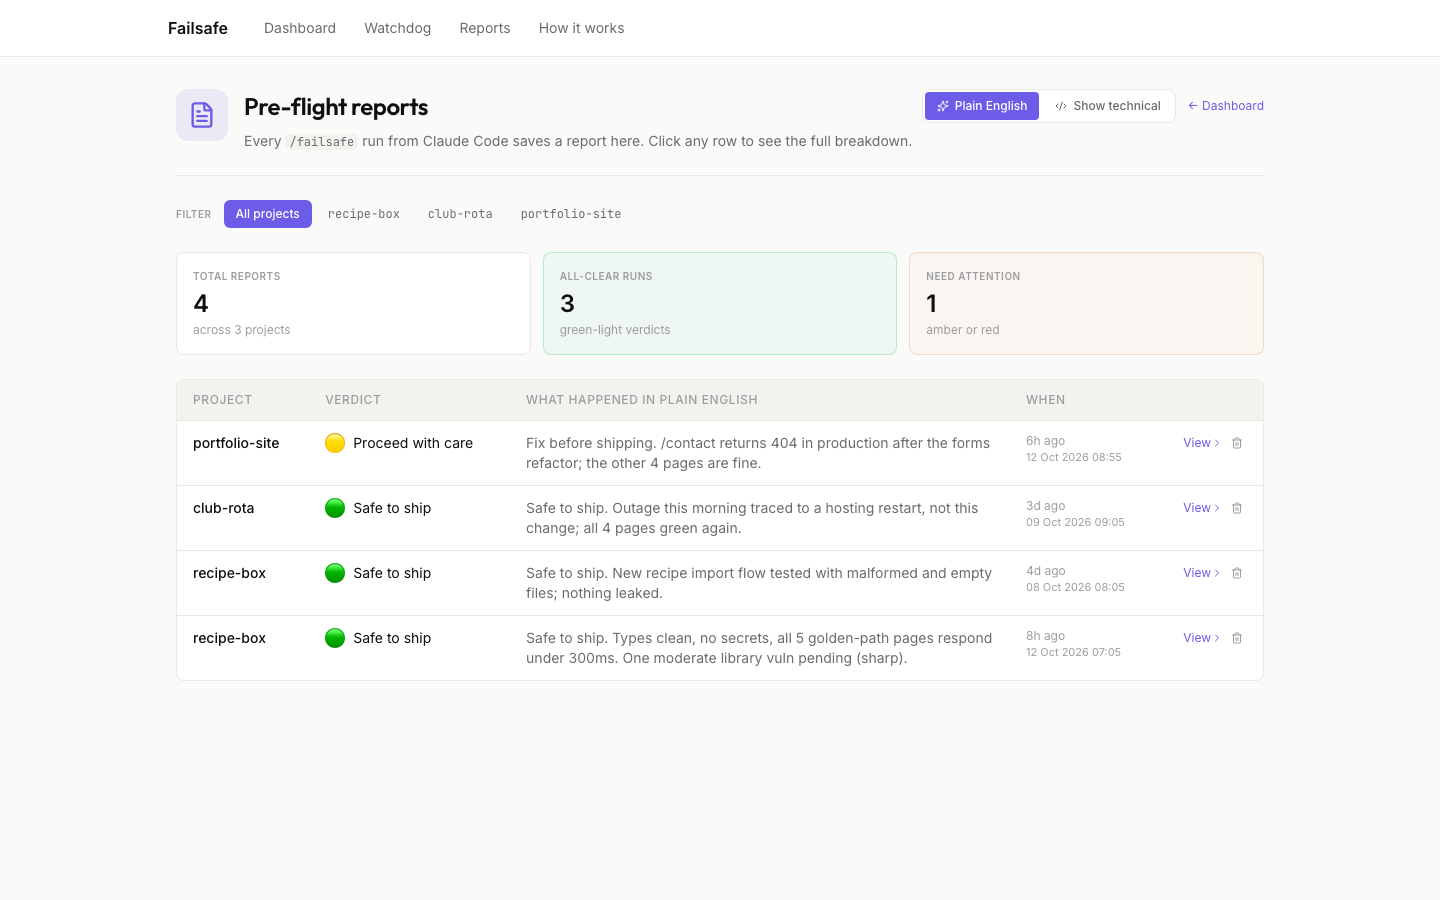The image size is (1440, 900).
Task: Filter reports by portfolio-site
Action: click(571, 214)
